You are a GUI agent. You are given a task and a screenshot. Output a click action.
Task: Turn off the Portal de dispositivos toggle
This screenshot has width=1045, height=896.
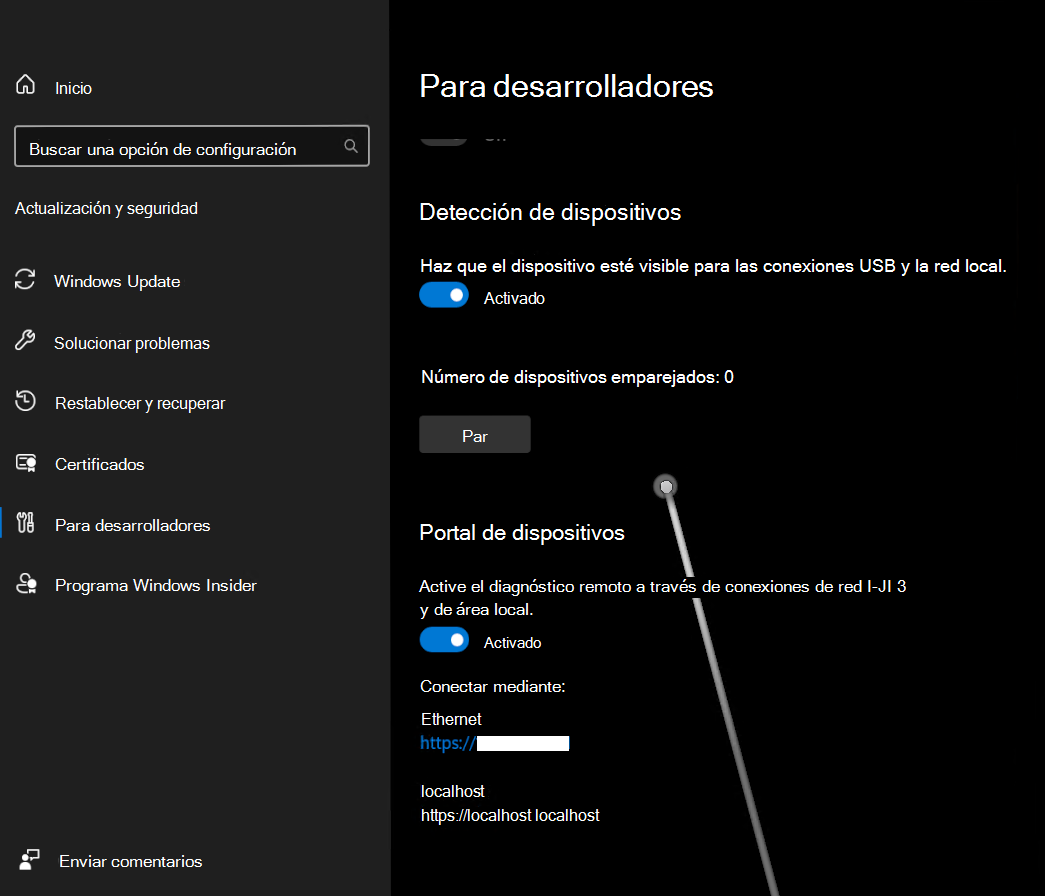(444, 640)
